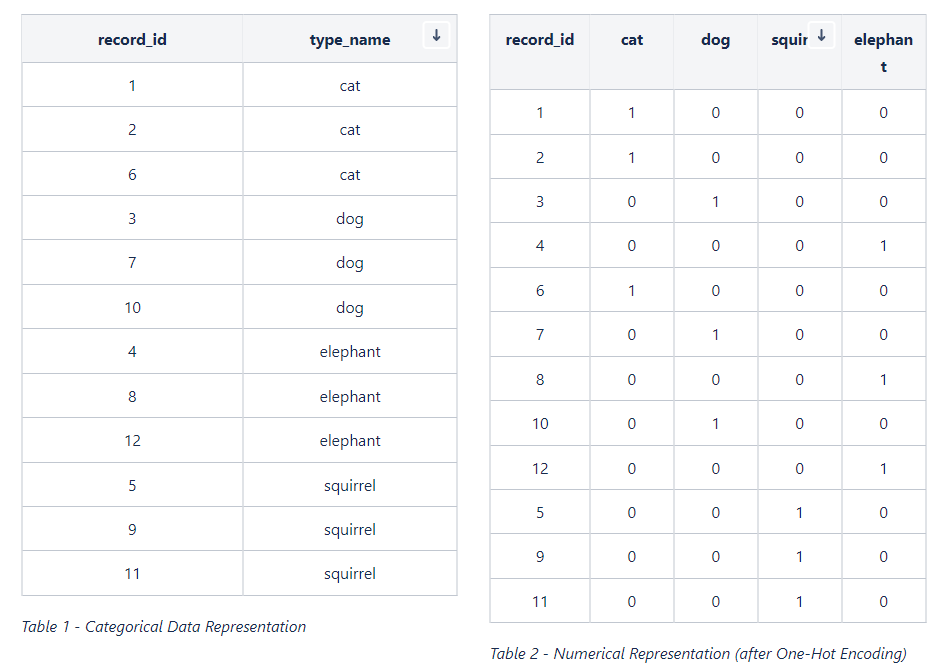Click sort arrow icon on type_name column

pyautogui.click(x=436, y=35)
